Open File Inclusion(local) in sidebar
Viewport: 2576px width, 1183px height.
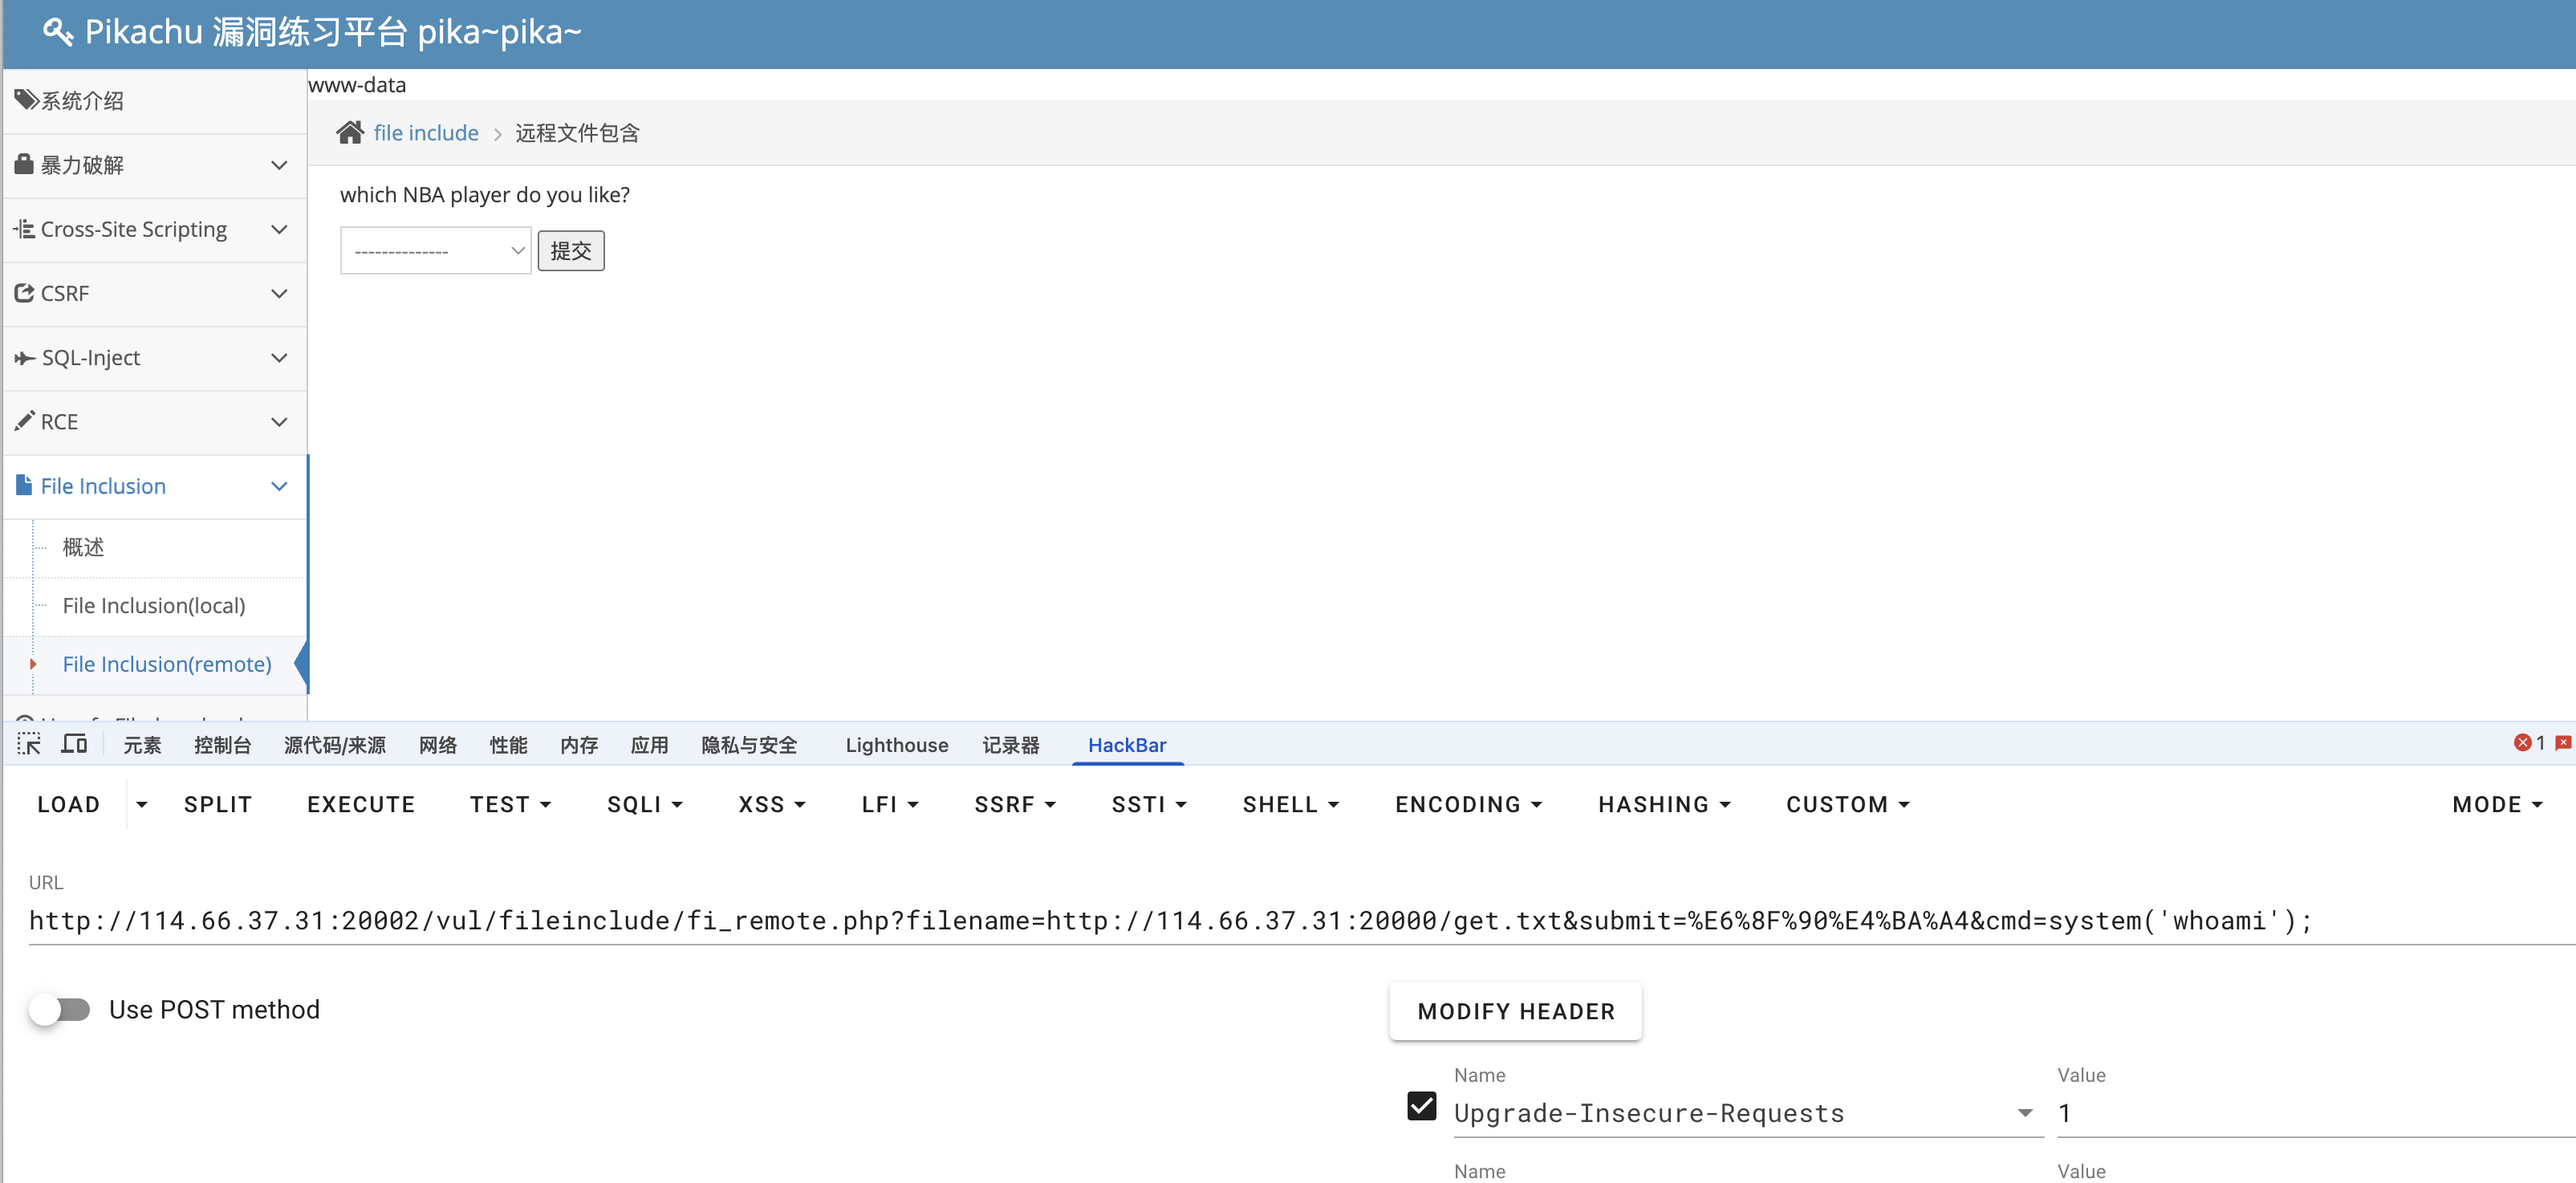[x=153, y=605]
